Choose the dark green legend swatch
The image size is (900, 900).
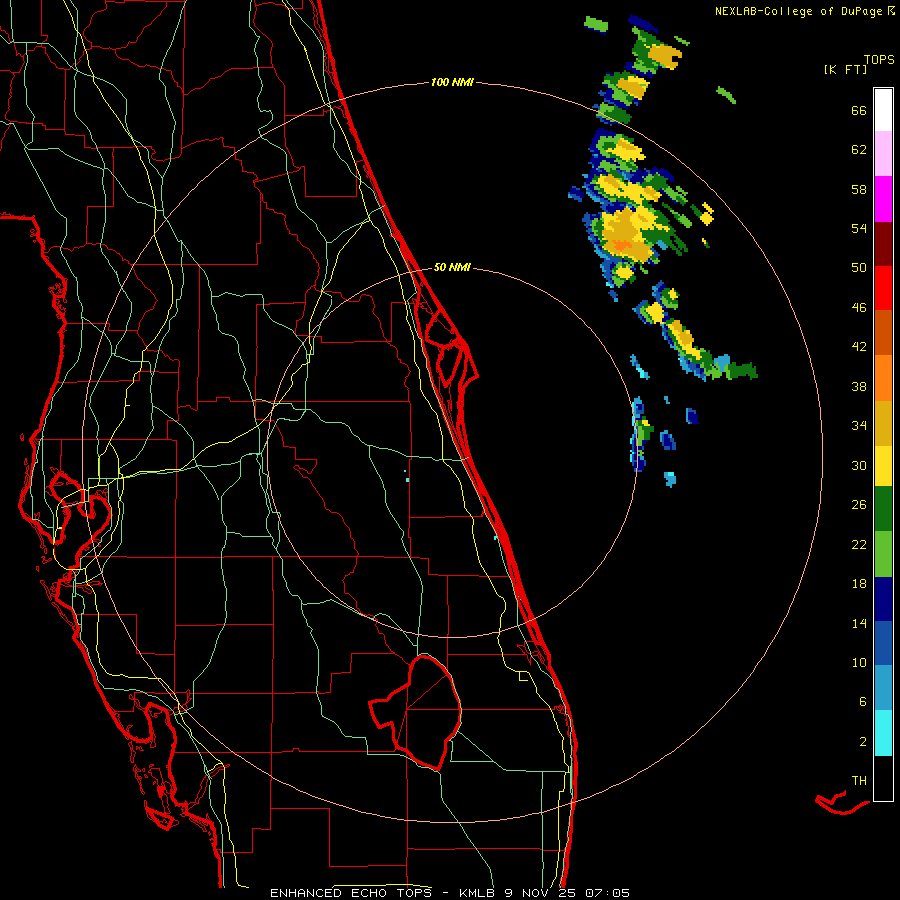coord(883,509)
